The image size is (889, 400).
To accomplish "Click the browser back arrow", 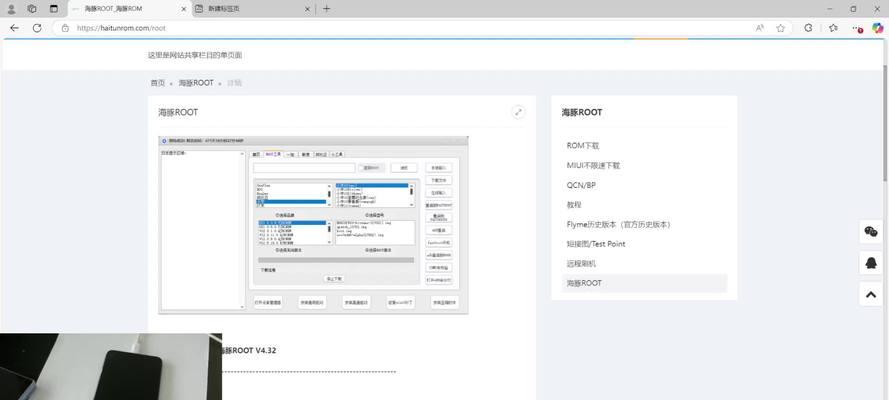I will click(x=14, y=28).
